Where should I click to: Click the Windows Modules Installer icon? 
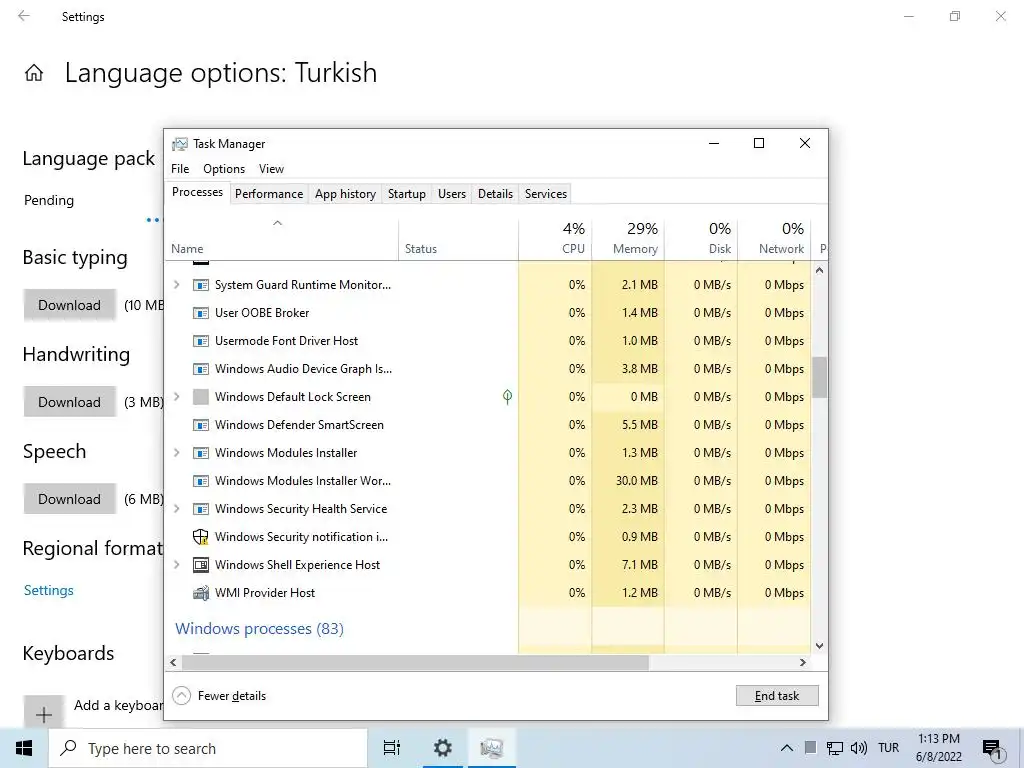click(x=201, y=453)
